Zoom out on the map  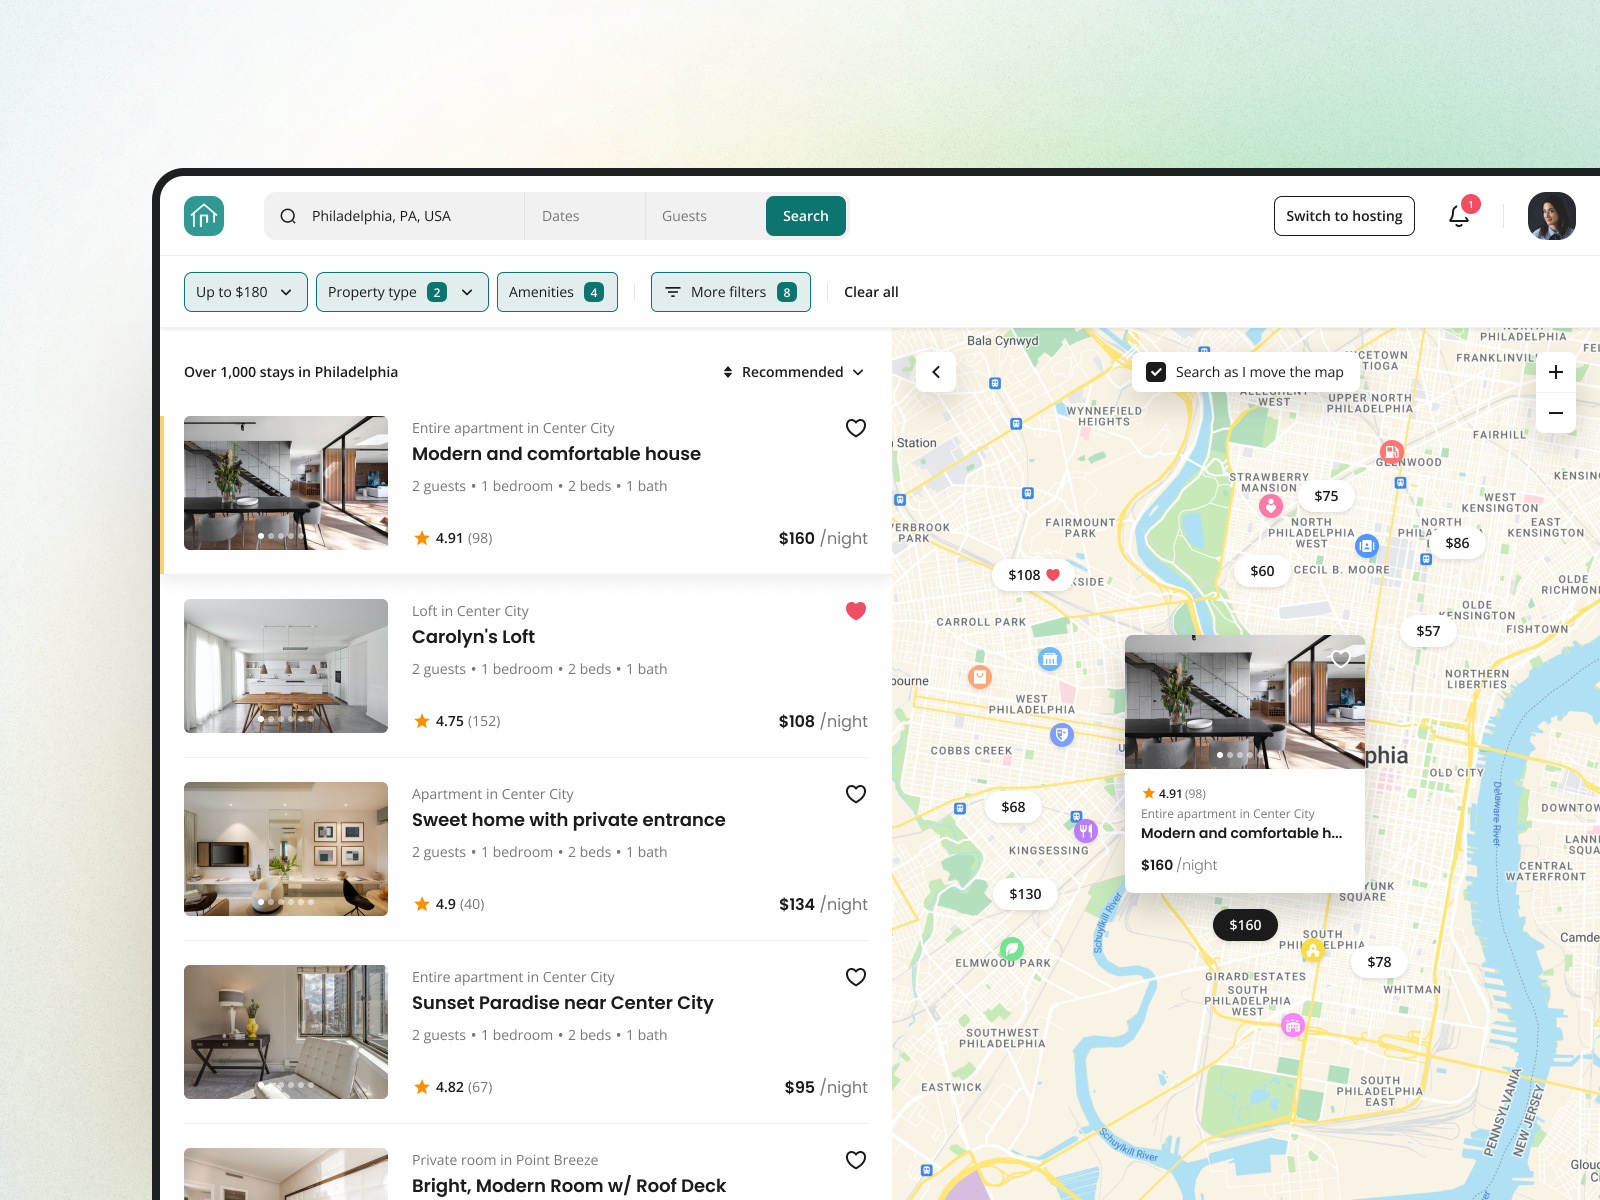pos(1556,413)
